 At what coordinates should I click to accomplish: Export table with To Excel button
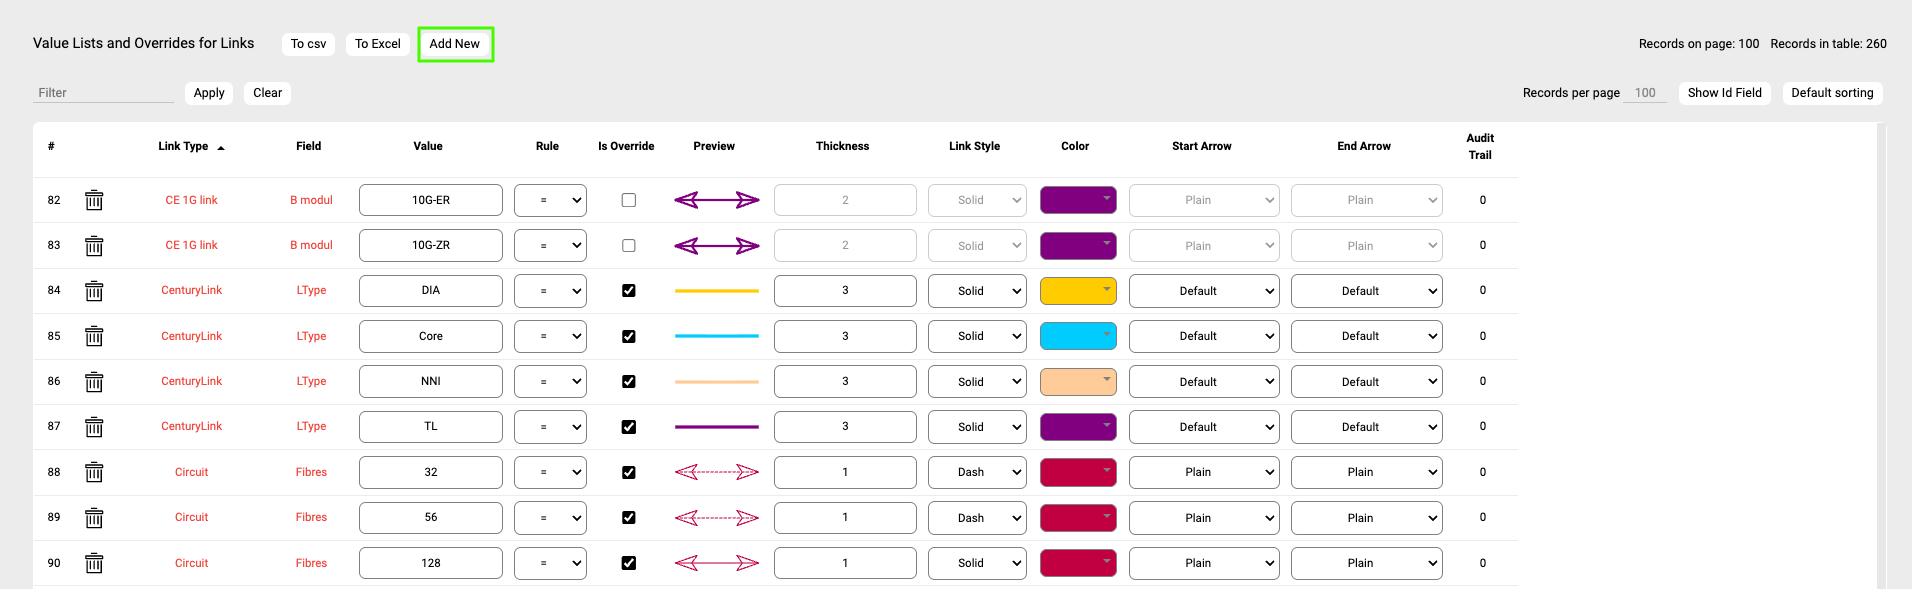pyautogui.click(x=377, y=44)
